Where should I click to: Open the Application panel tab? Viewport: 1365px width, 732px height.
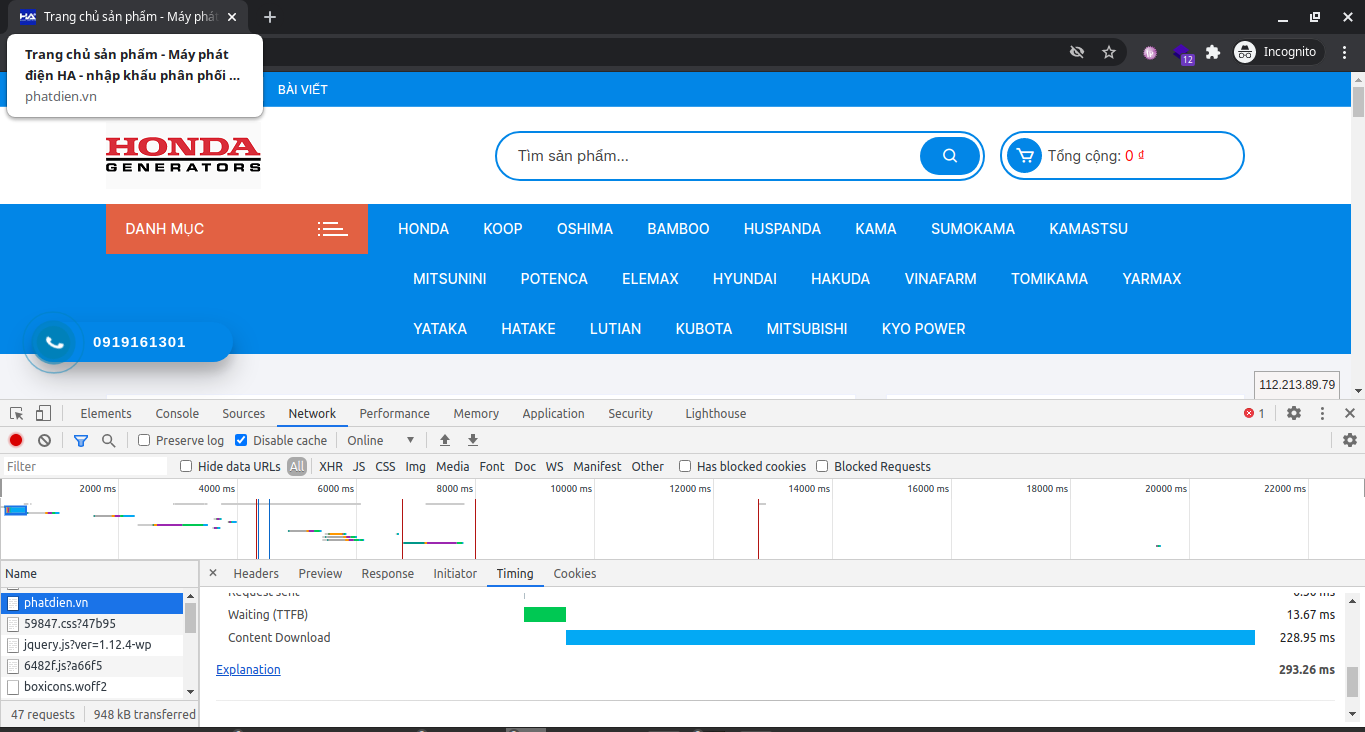(553, 413)
